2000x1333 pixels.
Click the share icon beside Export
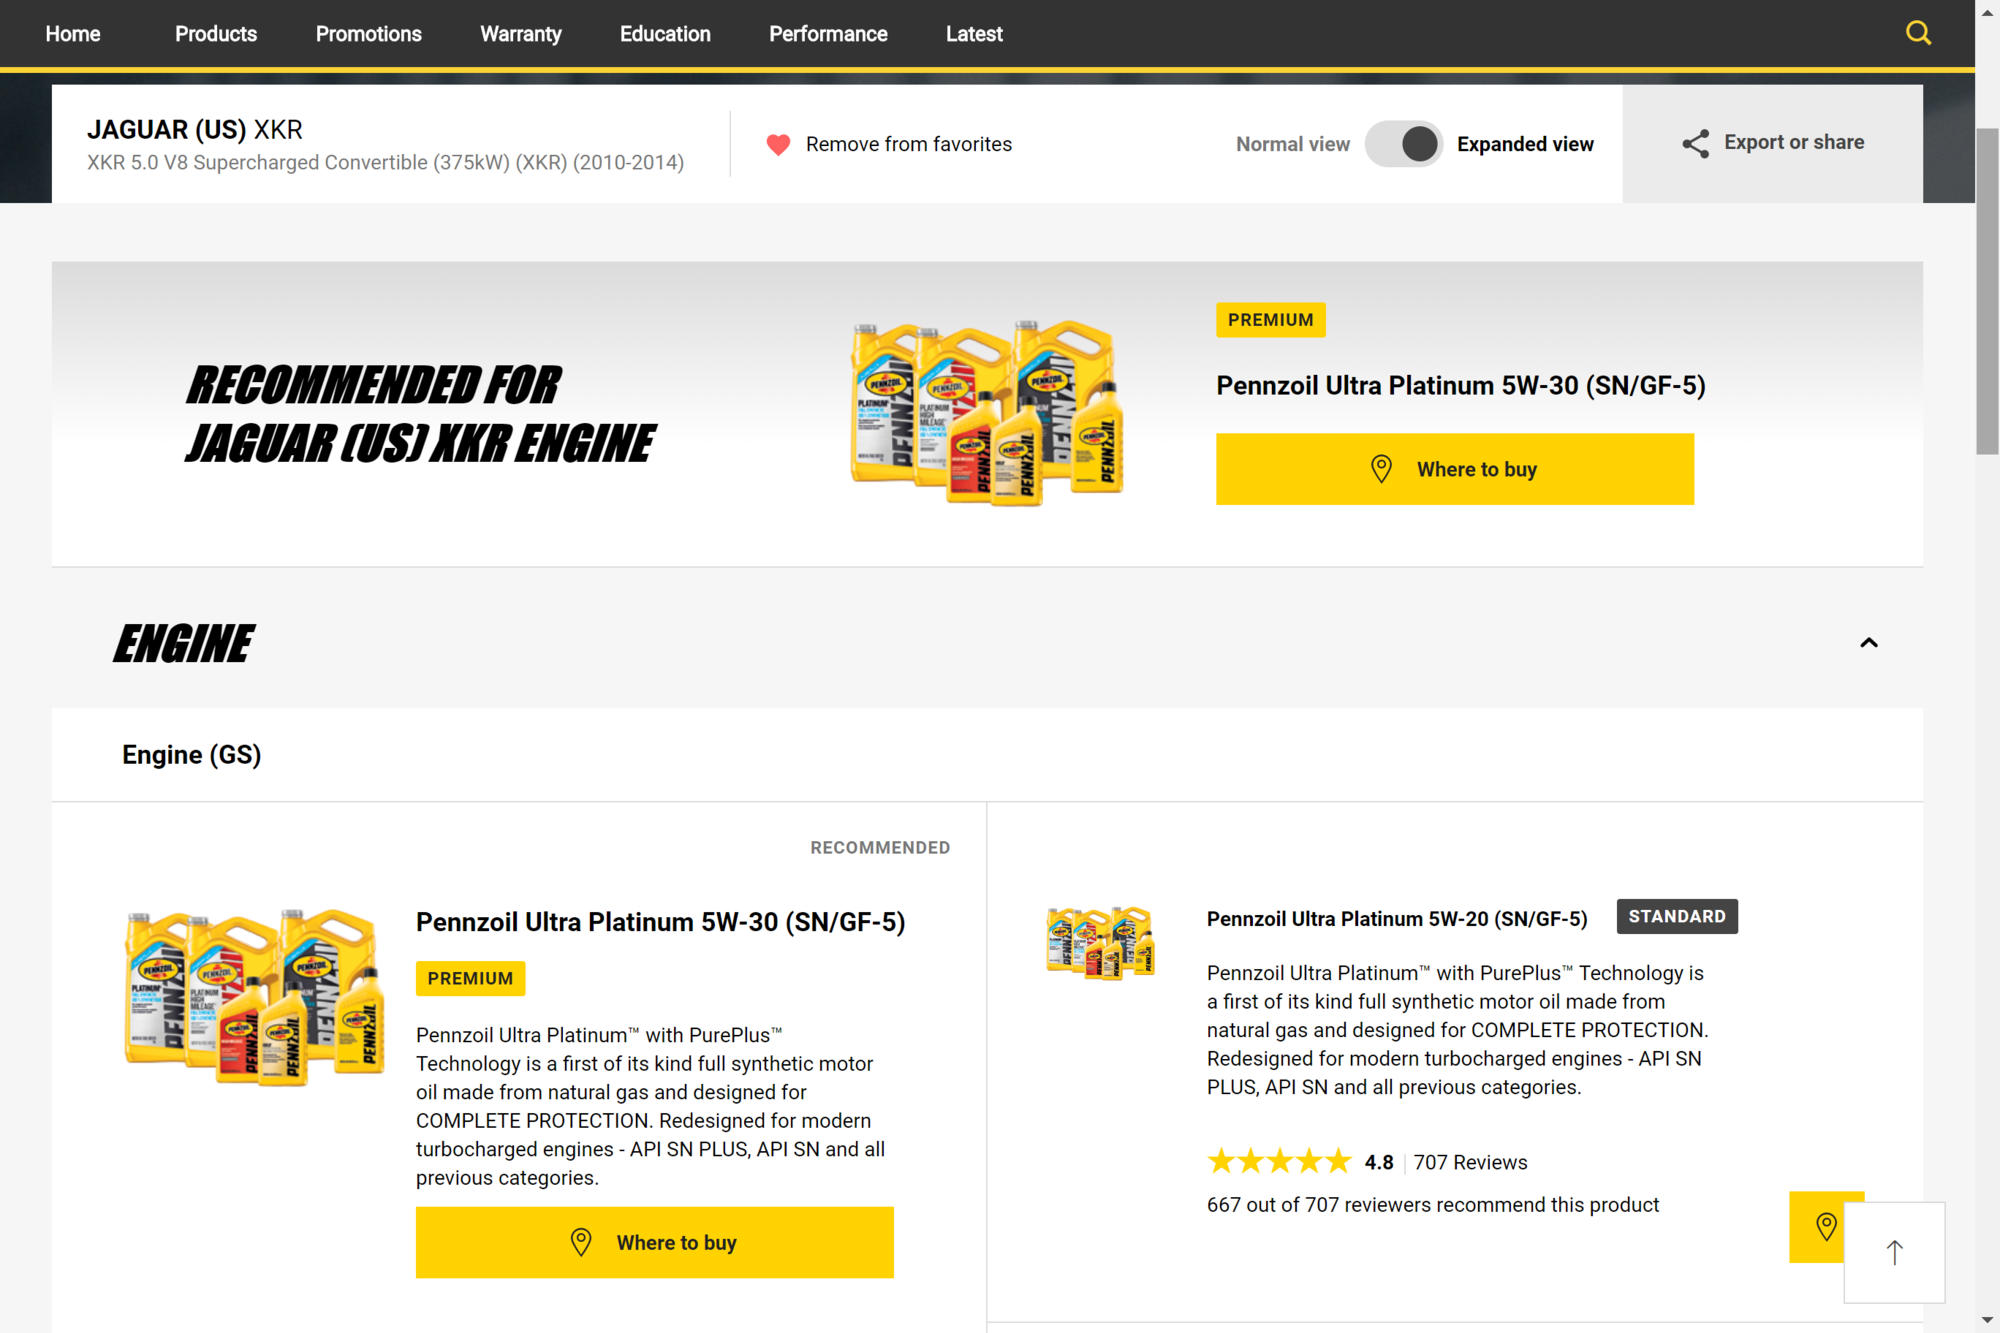pos(1695,143)
